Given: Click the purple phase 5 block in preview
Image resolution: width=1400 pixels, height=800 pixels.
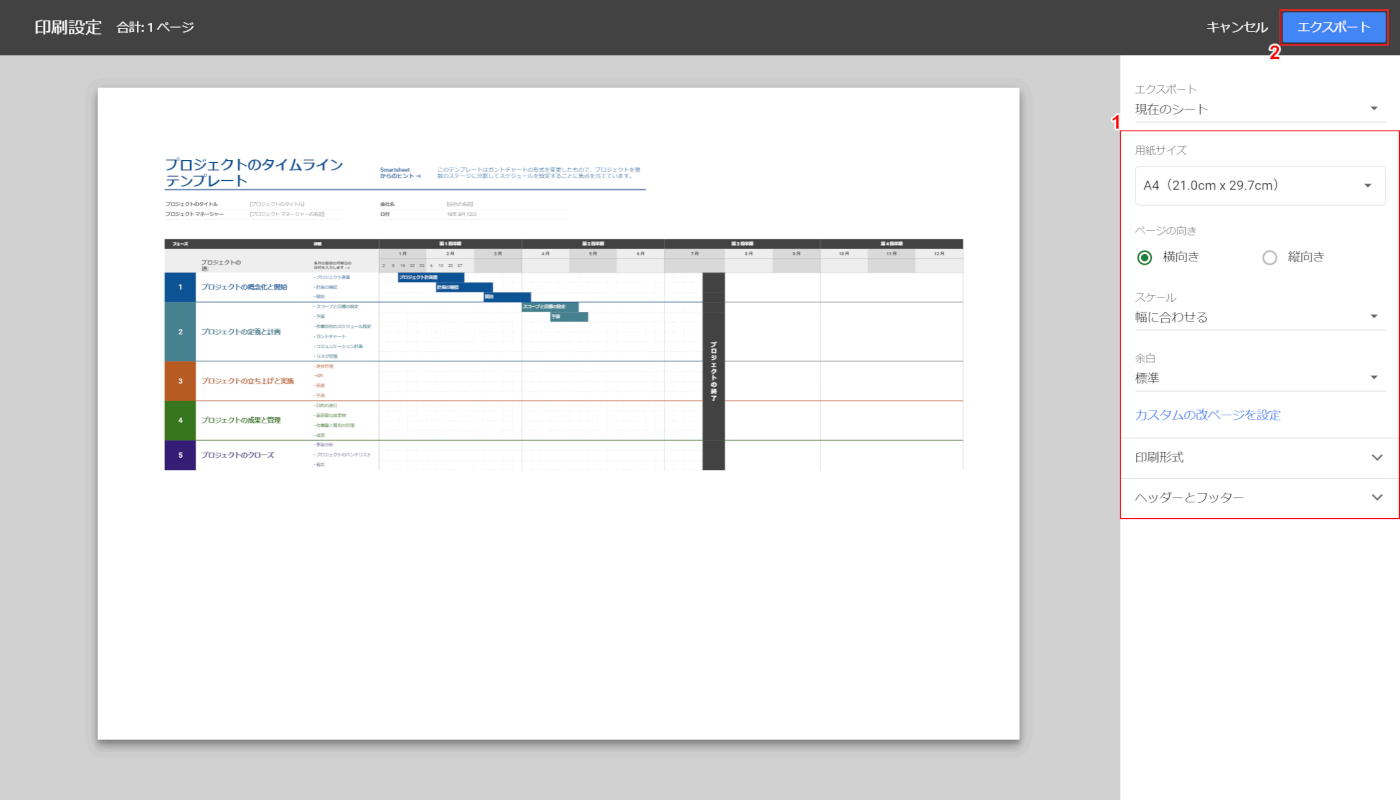Looking at the screenshot, I should (x=180, y=455).
